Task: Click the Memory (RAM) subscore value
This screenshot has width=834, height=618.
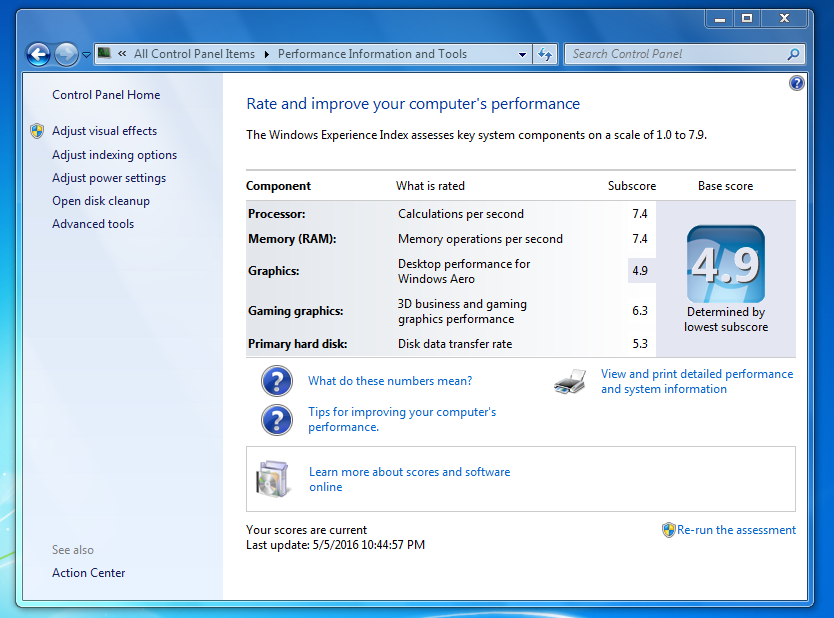Action: point(640,239)
